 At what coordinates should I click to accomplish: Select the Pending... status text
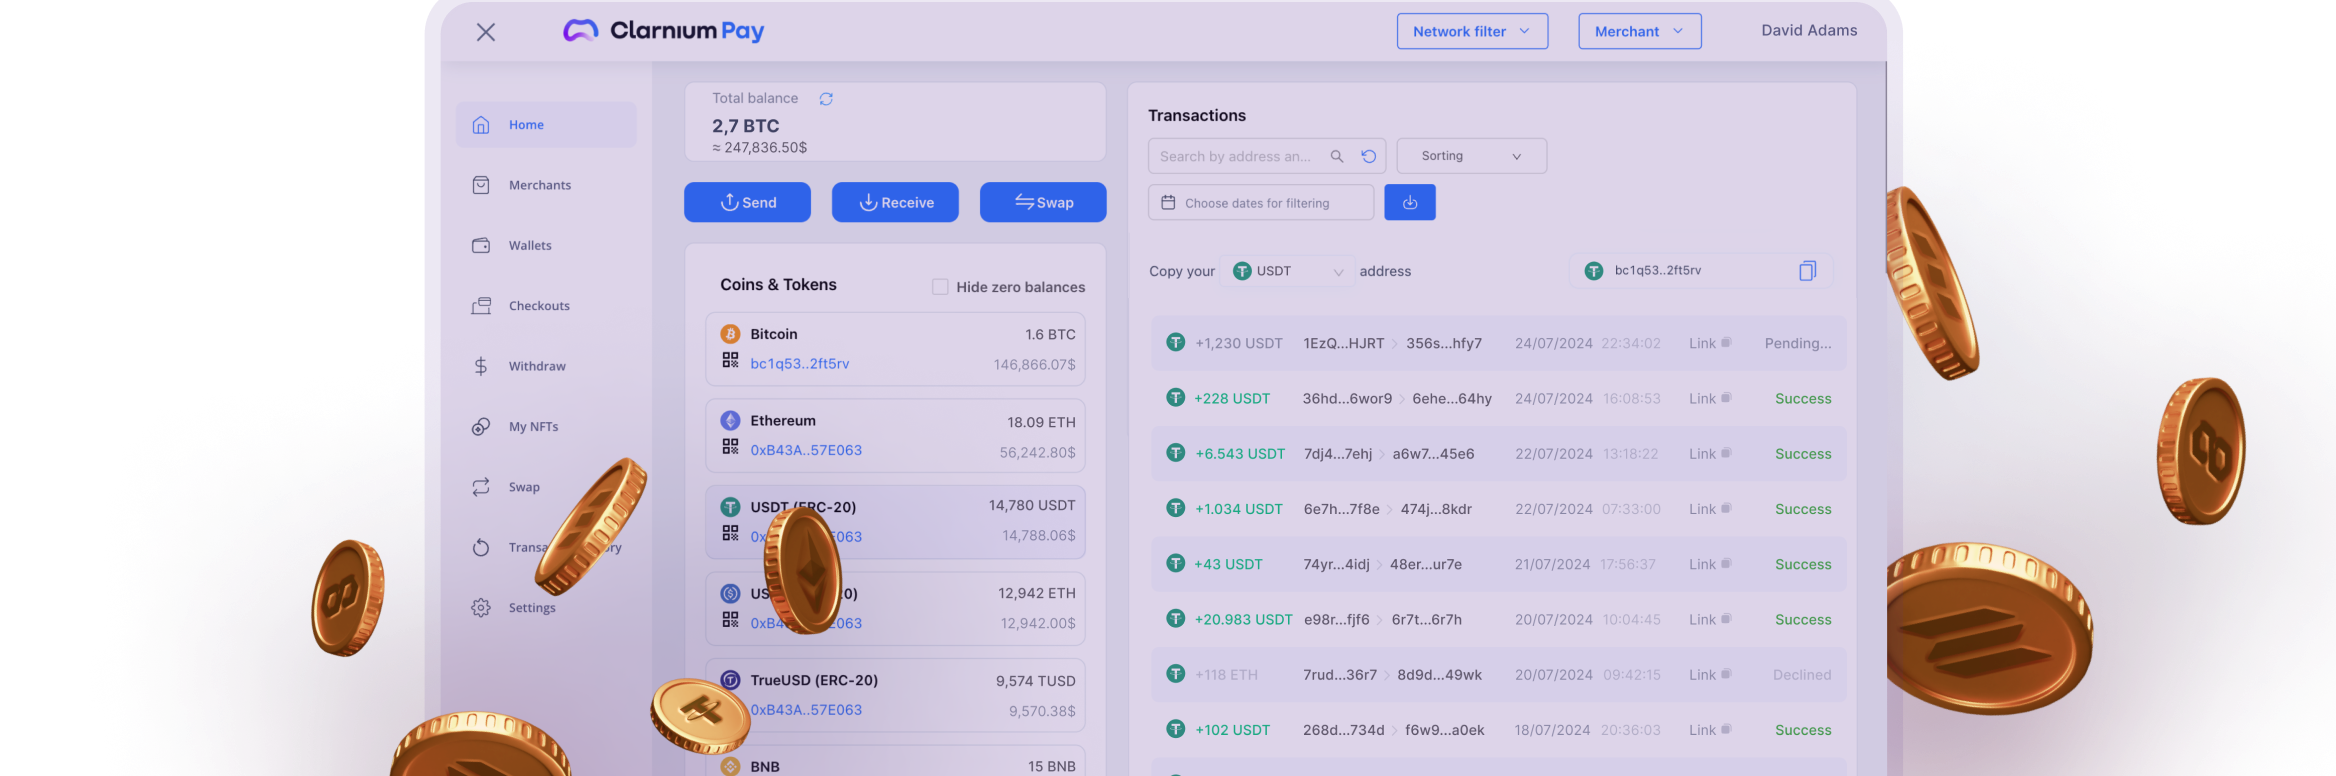tap(1798, 343)
